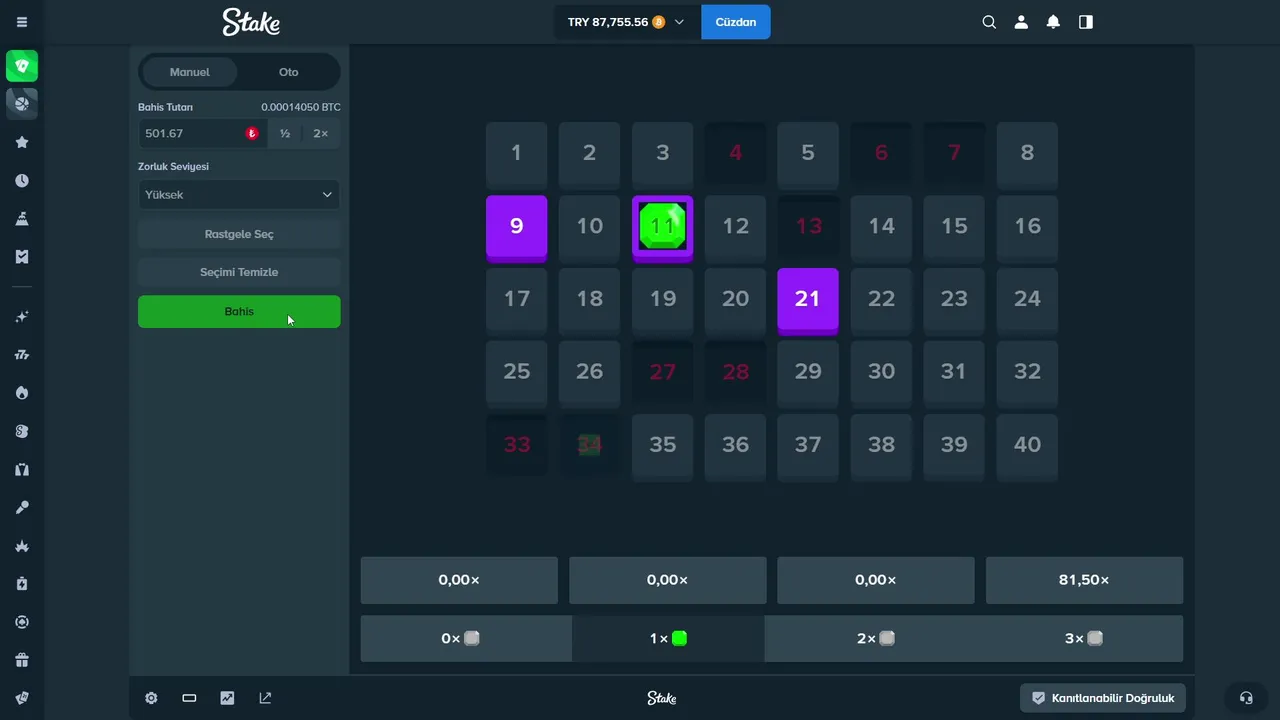This screenshot has width=1280, height=720.
Task: Halve the bet with ½ button
Action: (x=285, y=133)
